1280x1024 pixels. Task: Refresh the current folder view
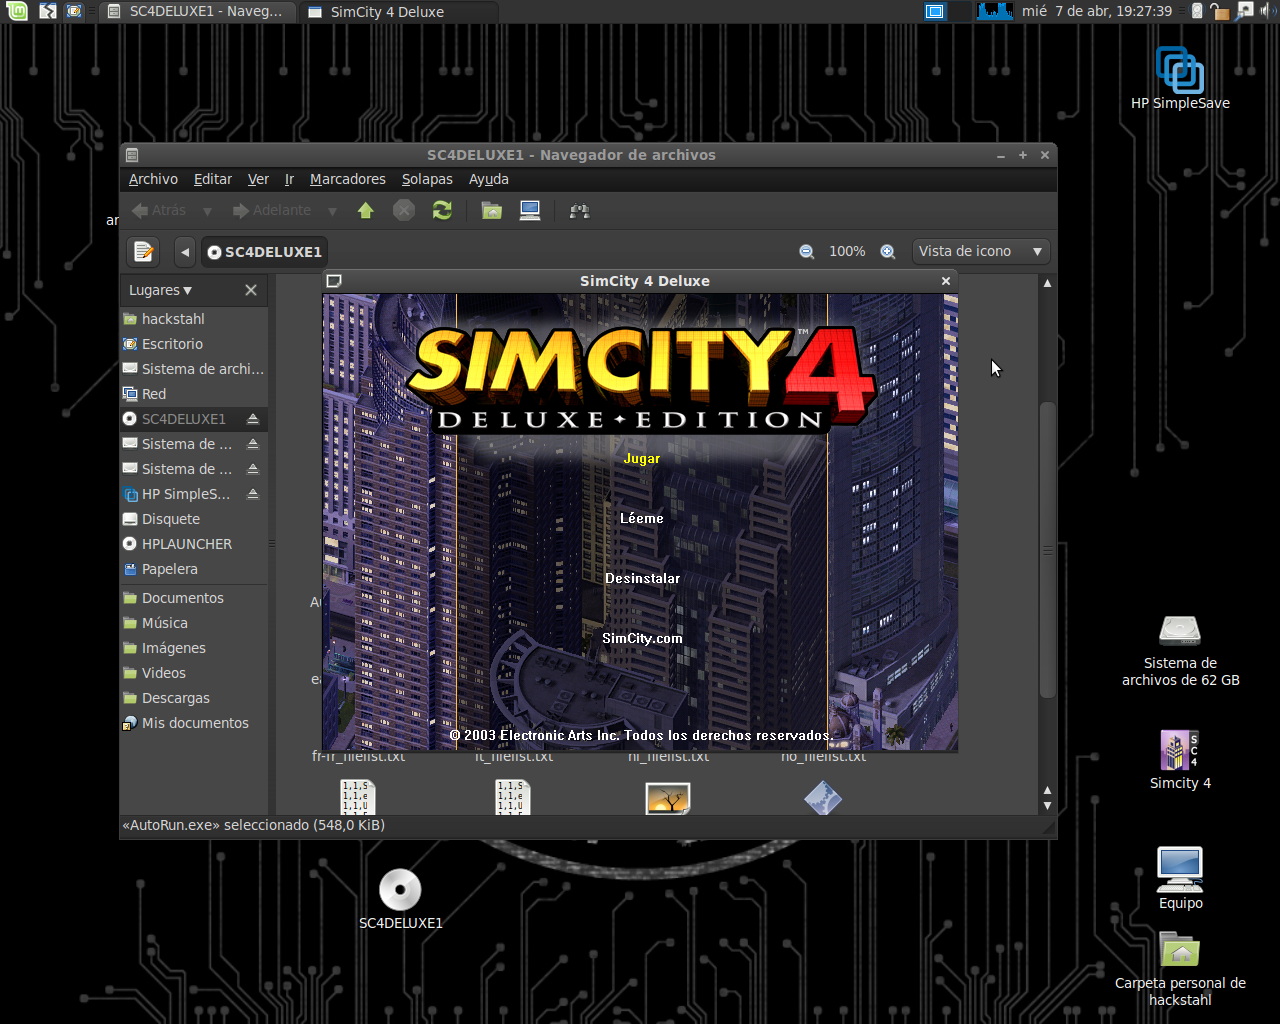[x=442, y=210]
